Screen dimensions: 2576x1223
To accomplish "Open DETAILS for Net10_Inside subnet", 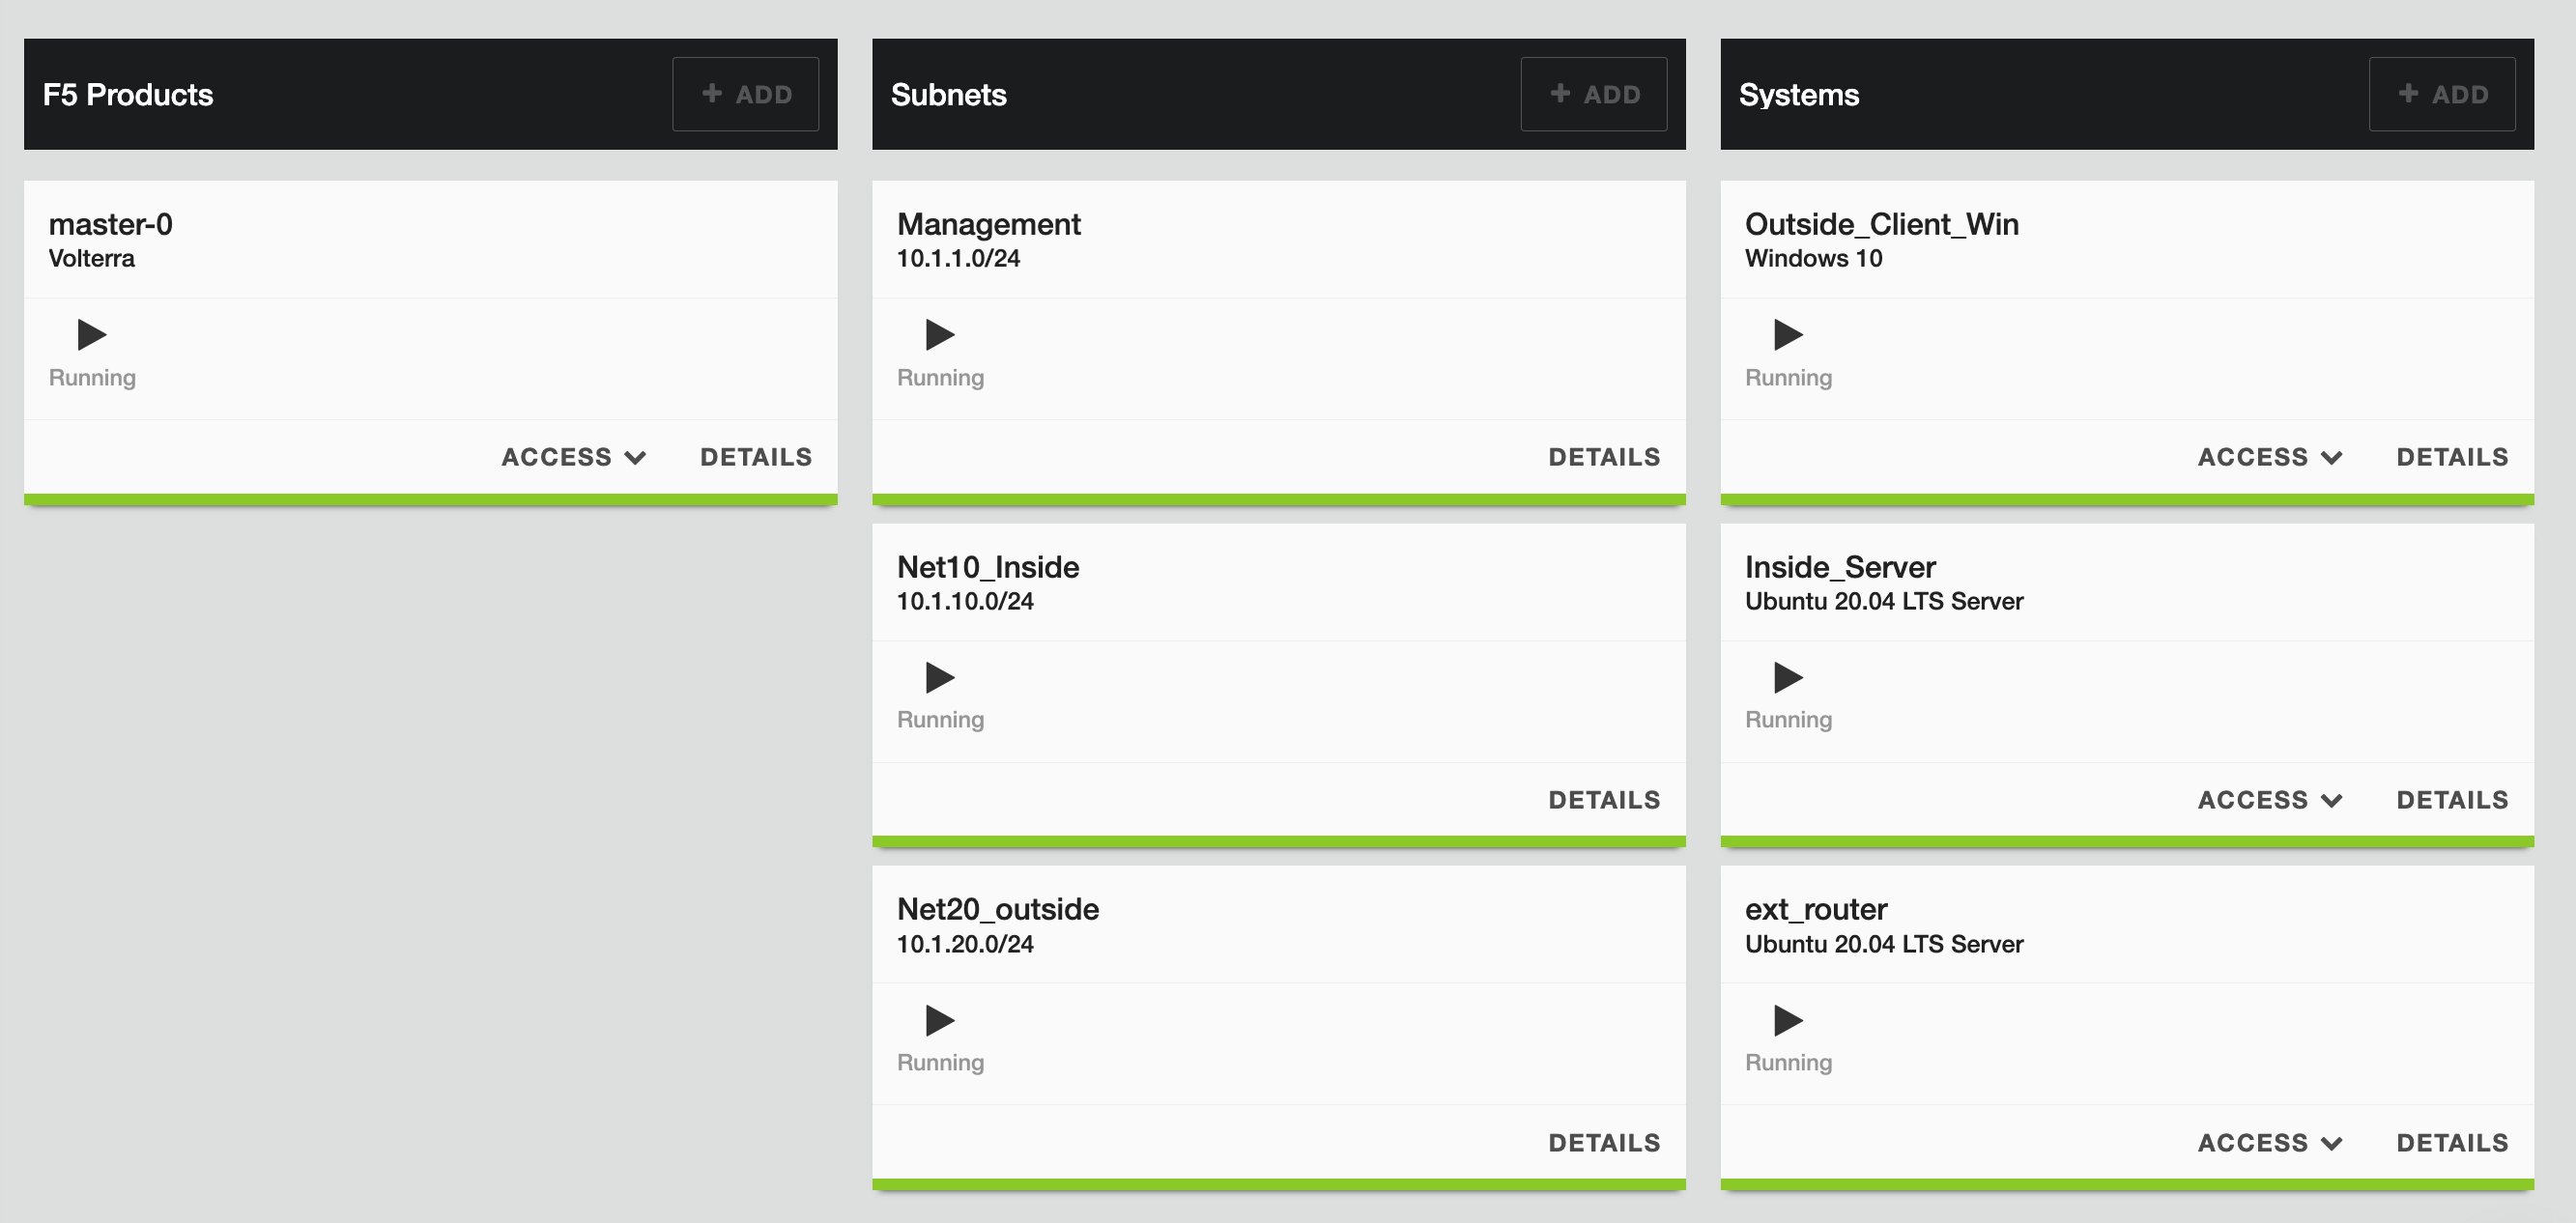I will click(1603, 800).
